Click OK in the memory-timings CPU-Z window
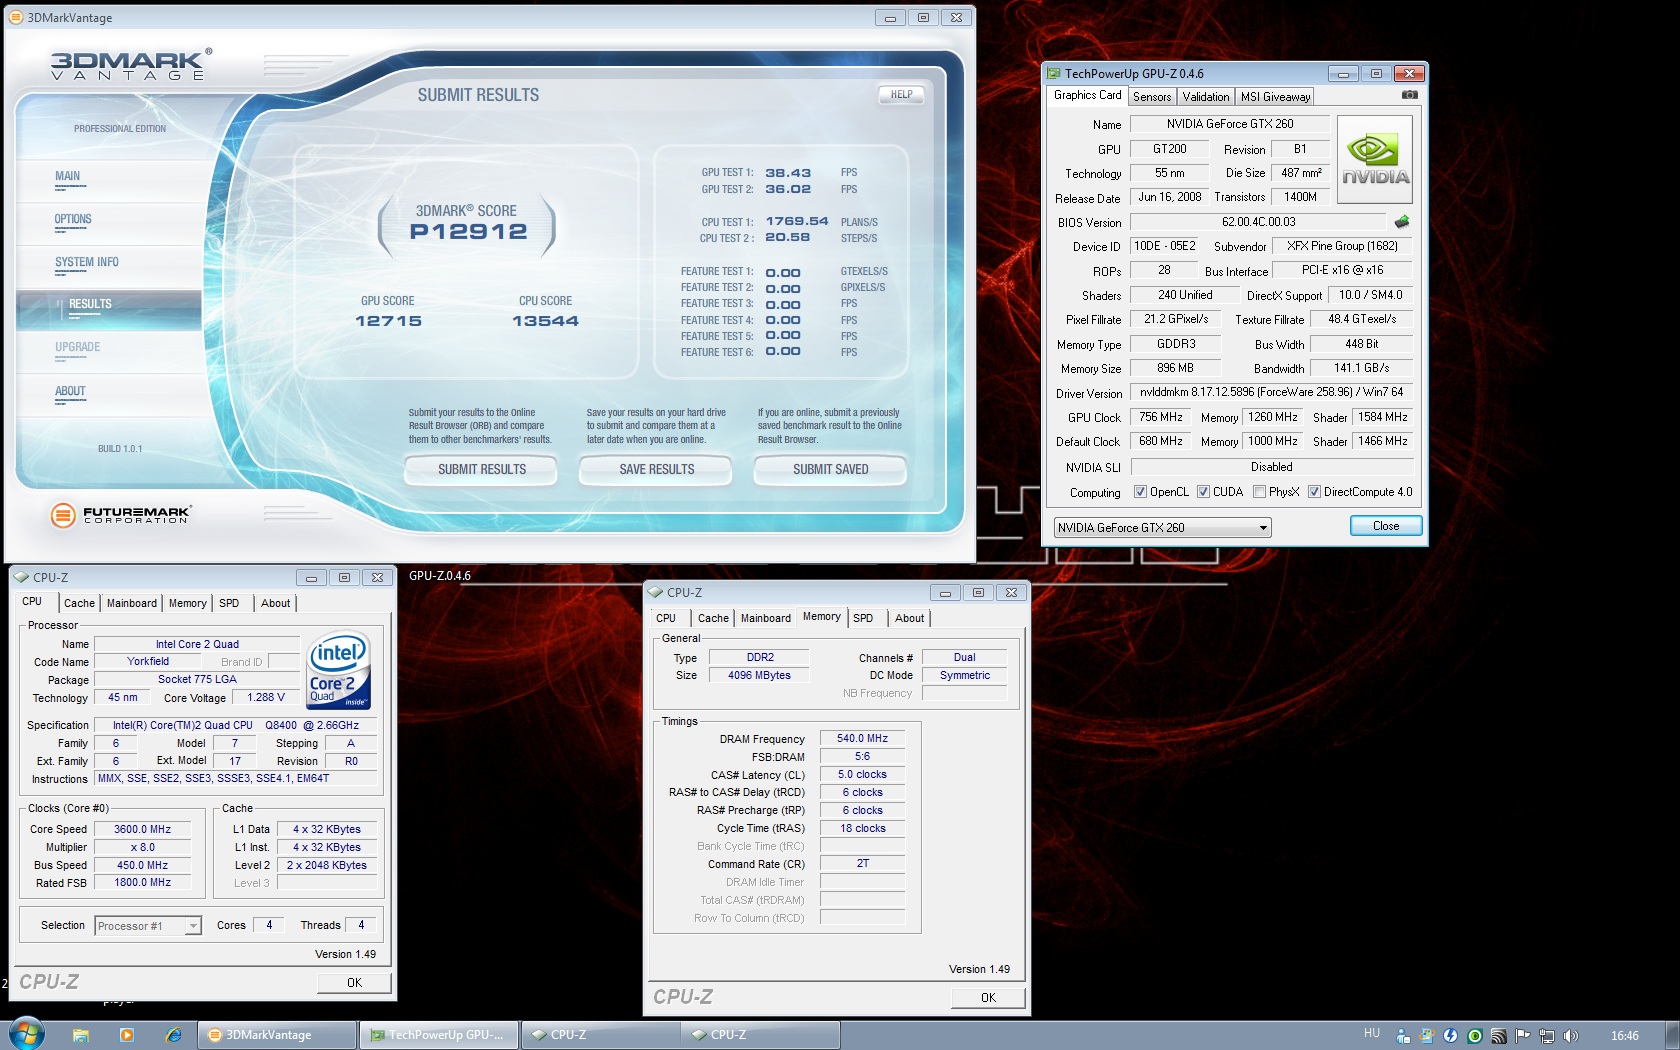 click(988, 998)
